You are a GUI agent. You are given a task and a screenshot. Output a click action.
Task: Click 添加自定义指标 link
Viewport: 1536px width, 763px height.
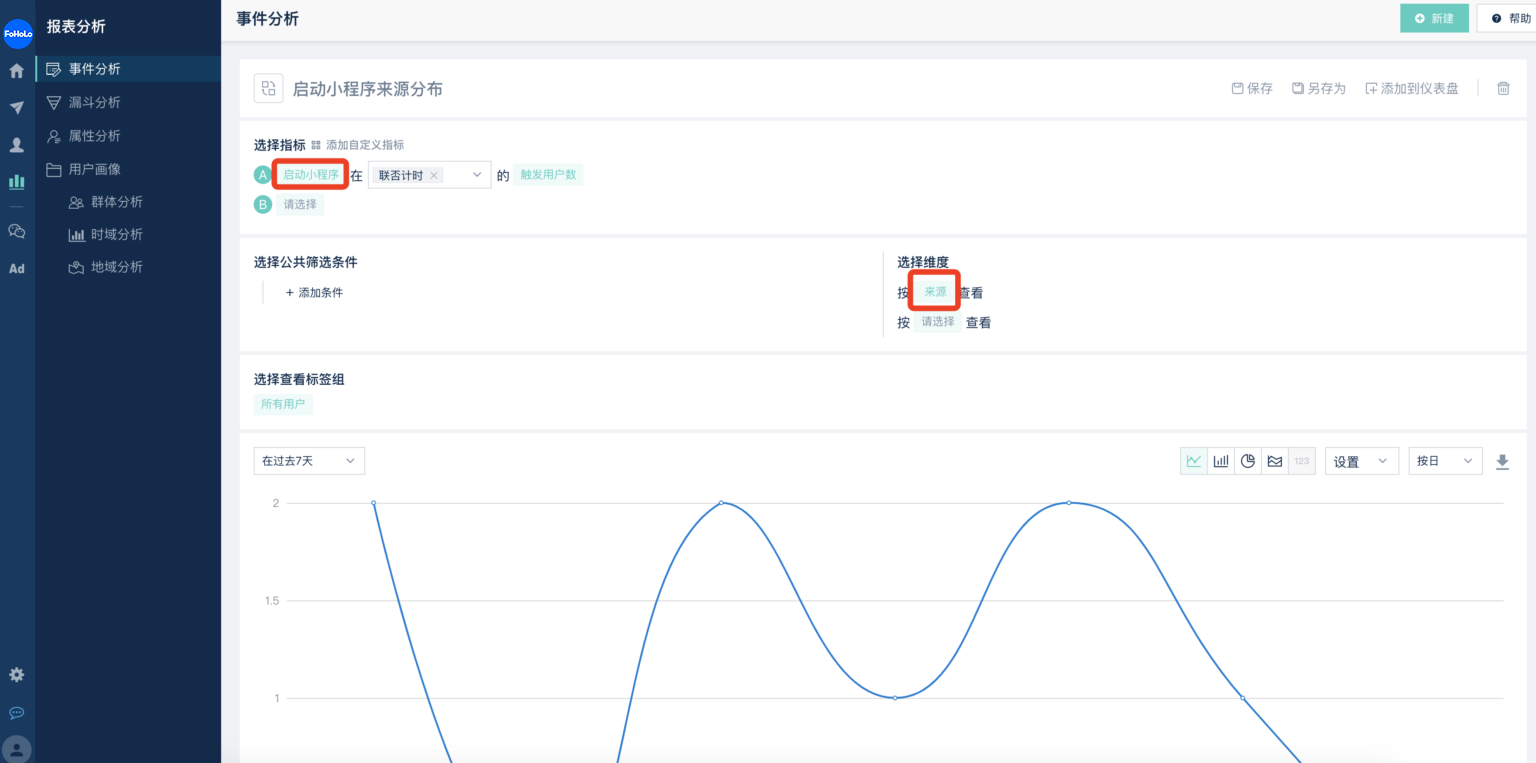point(358,145)
